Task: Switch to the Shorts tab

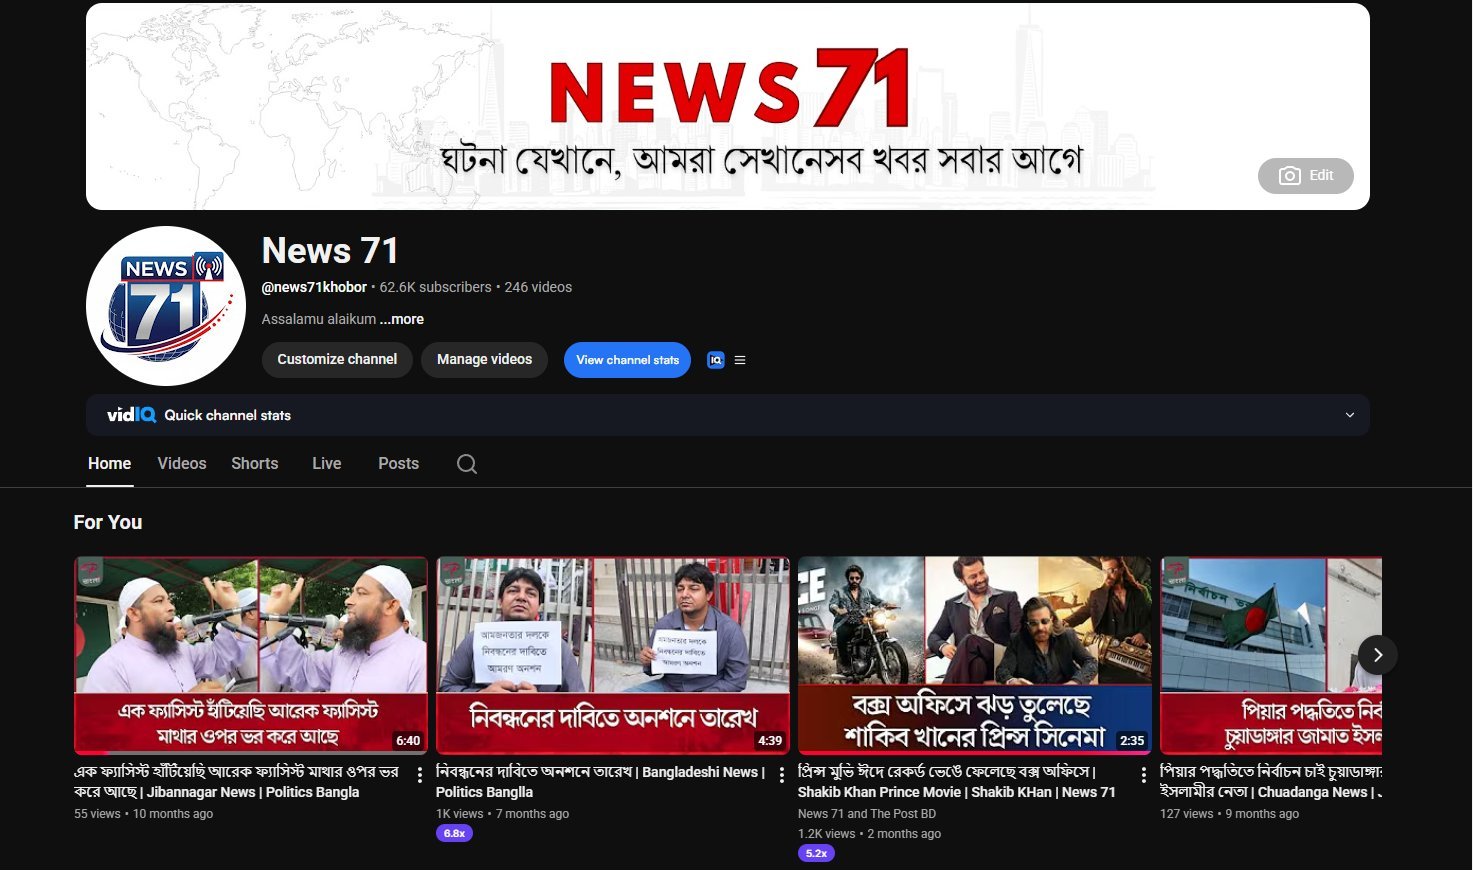Action: (255, 464)
